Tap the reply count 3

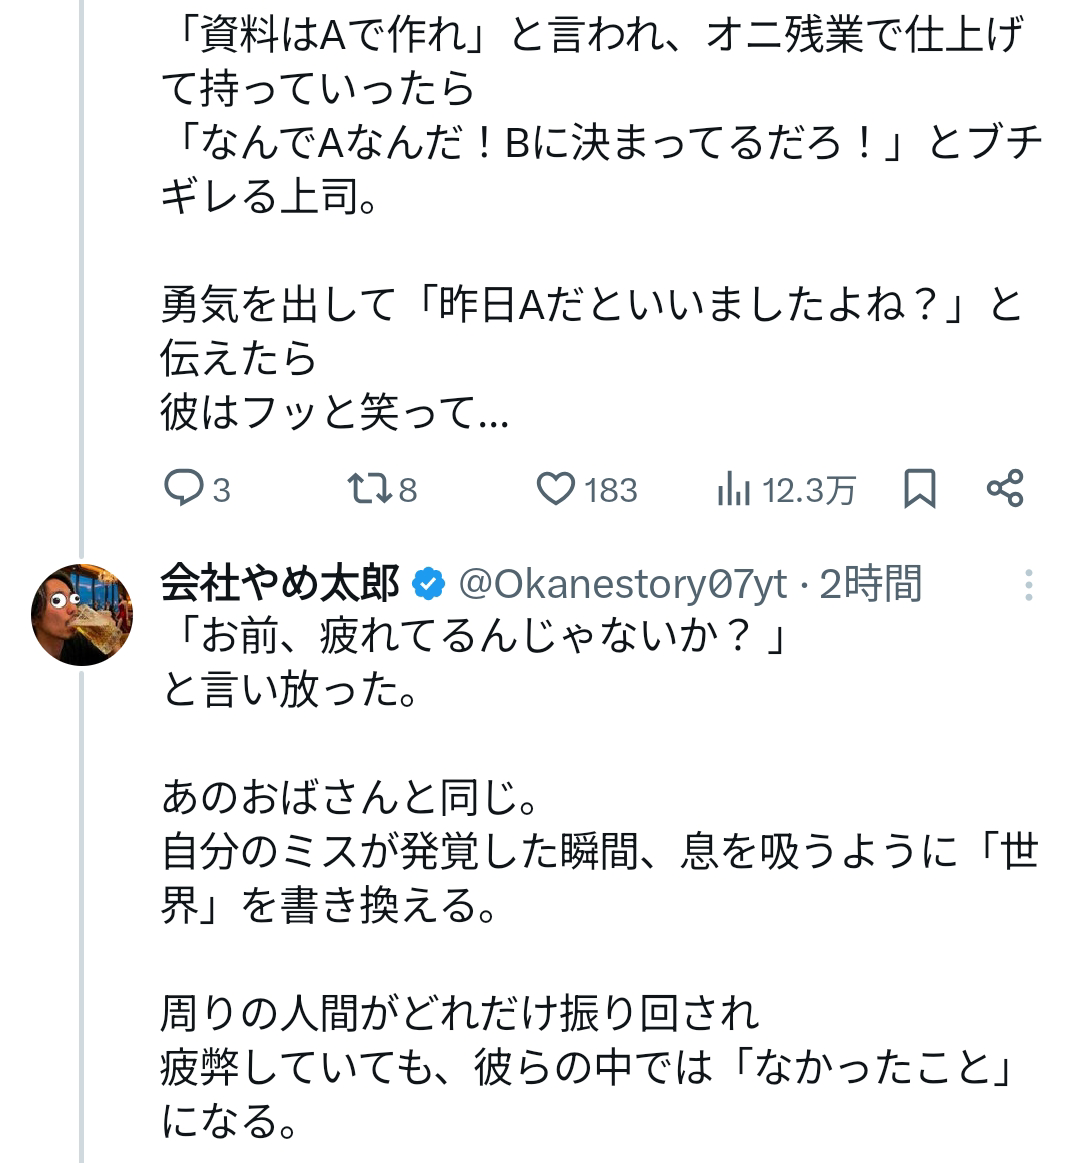click(x=221, y=491)
